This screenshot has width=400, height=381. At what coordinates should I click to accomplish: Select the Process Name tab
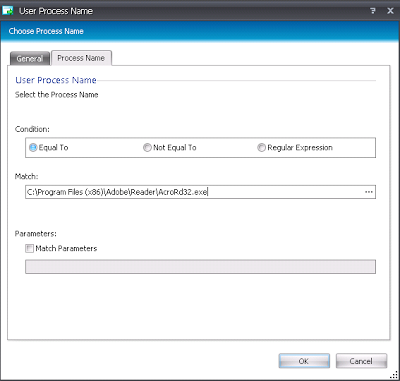coord(81,58)
